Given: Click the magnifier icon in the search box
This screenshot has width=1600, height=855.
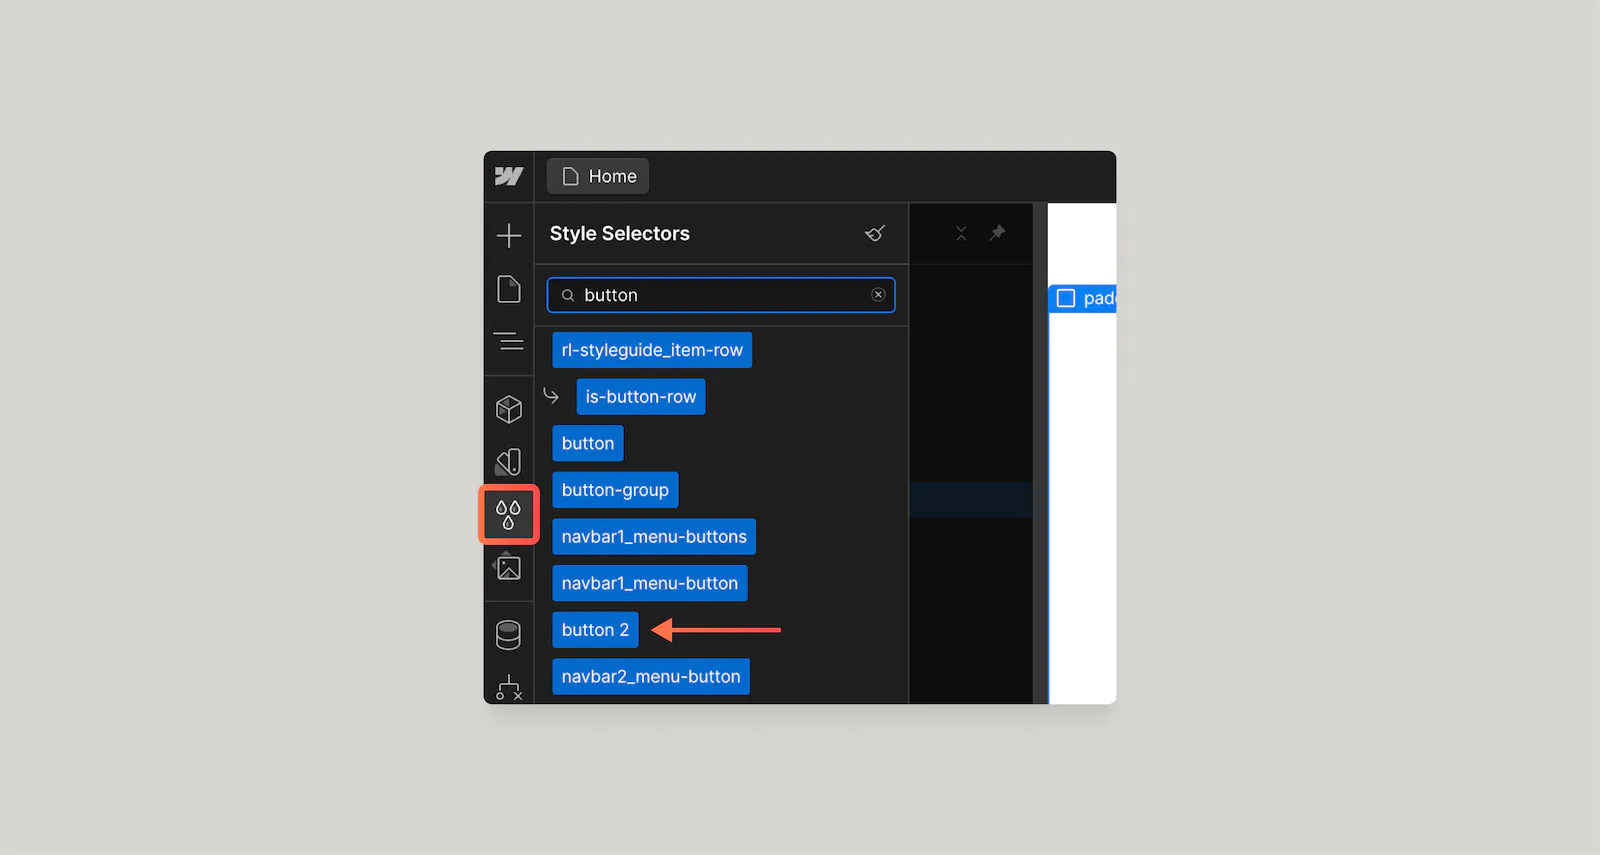Looking at the screenshot, I should pyautogui.click(x=568, y=295).
